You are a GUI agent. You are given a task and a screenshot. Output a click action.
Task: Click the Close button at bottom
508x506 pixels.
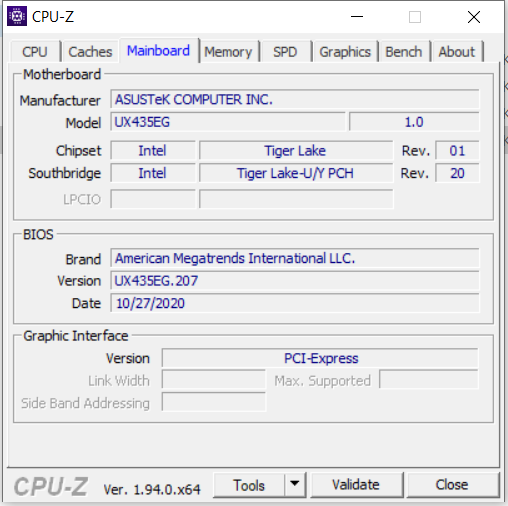coord(452,485)
